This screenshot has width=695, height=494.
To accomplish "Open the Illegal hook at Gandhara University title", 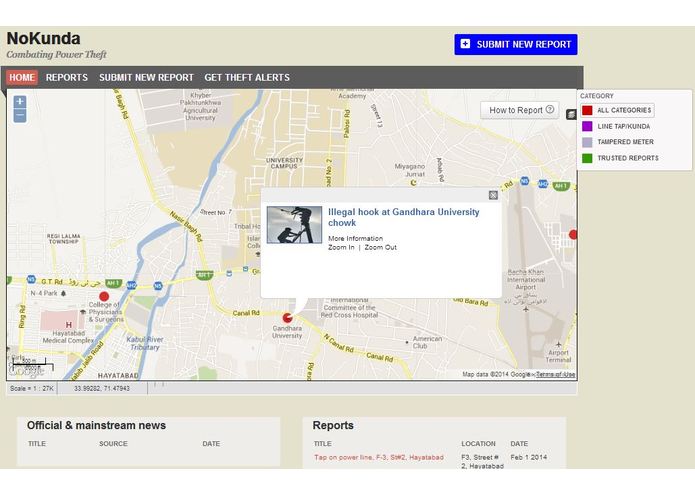I will point(403,217).
